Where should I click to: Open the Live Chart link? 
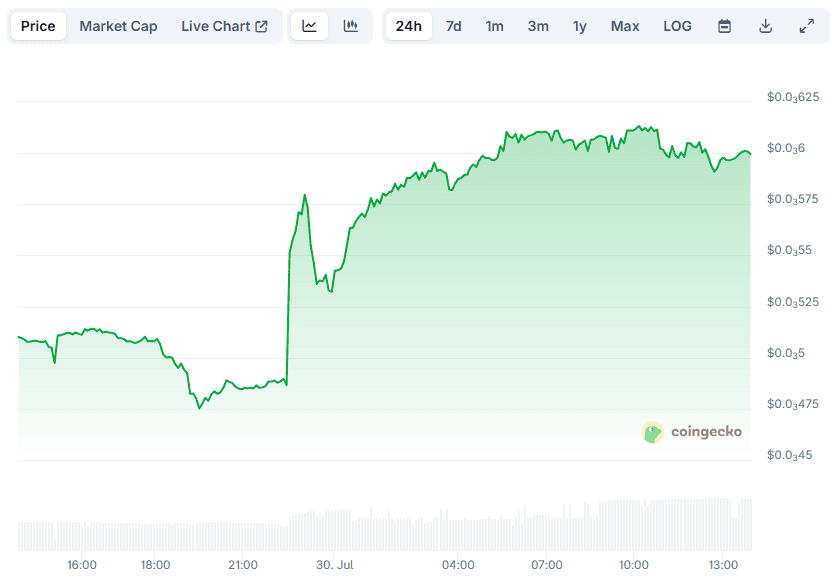[218, 26]
